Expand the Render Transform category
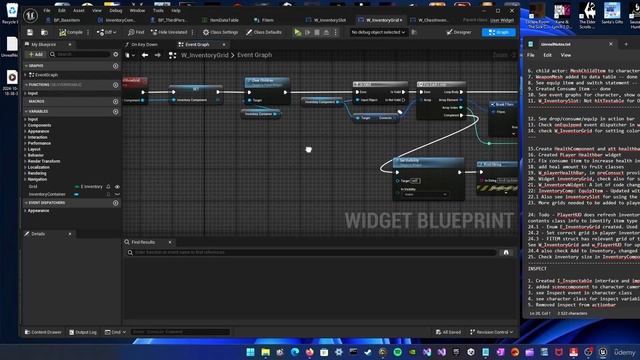The height and width of the screenshot is (360, 640). click(x=26, y=161)
